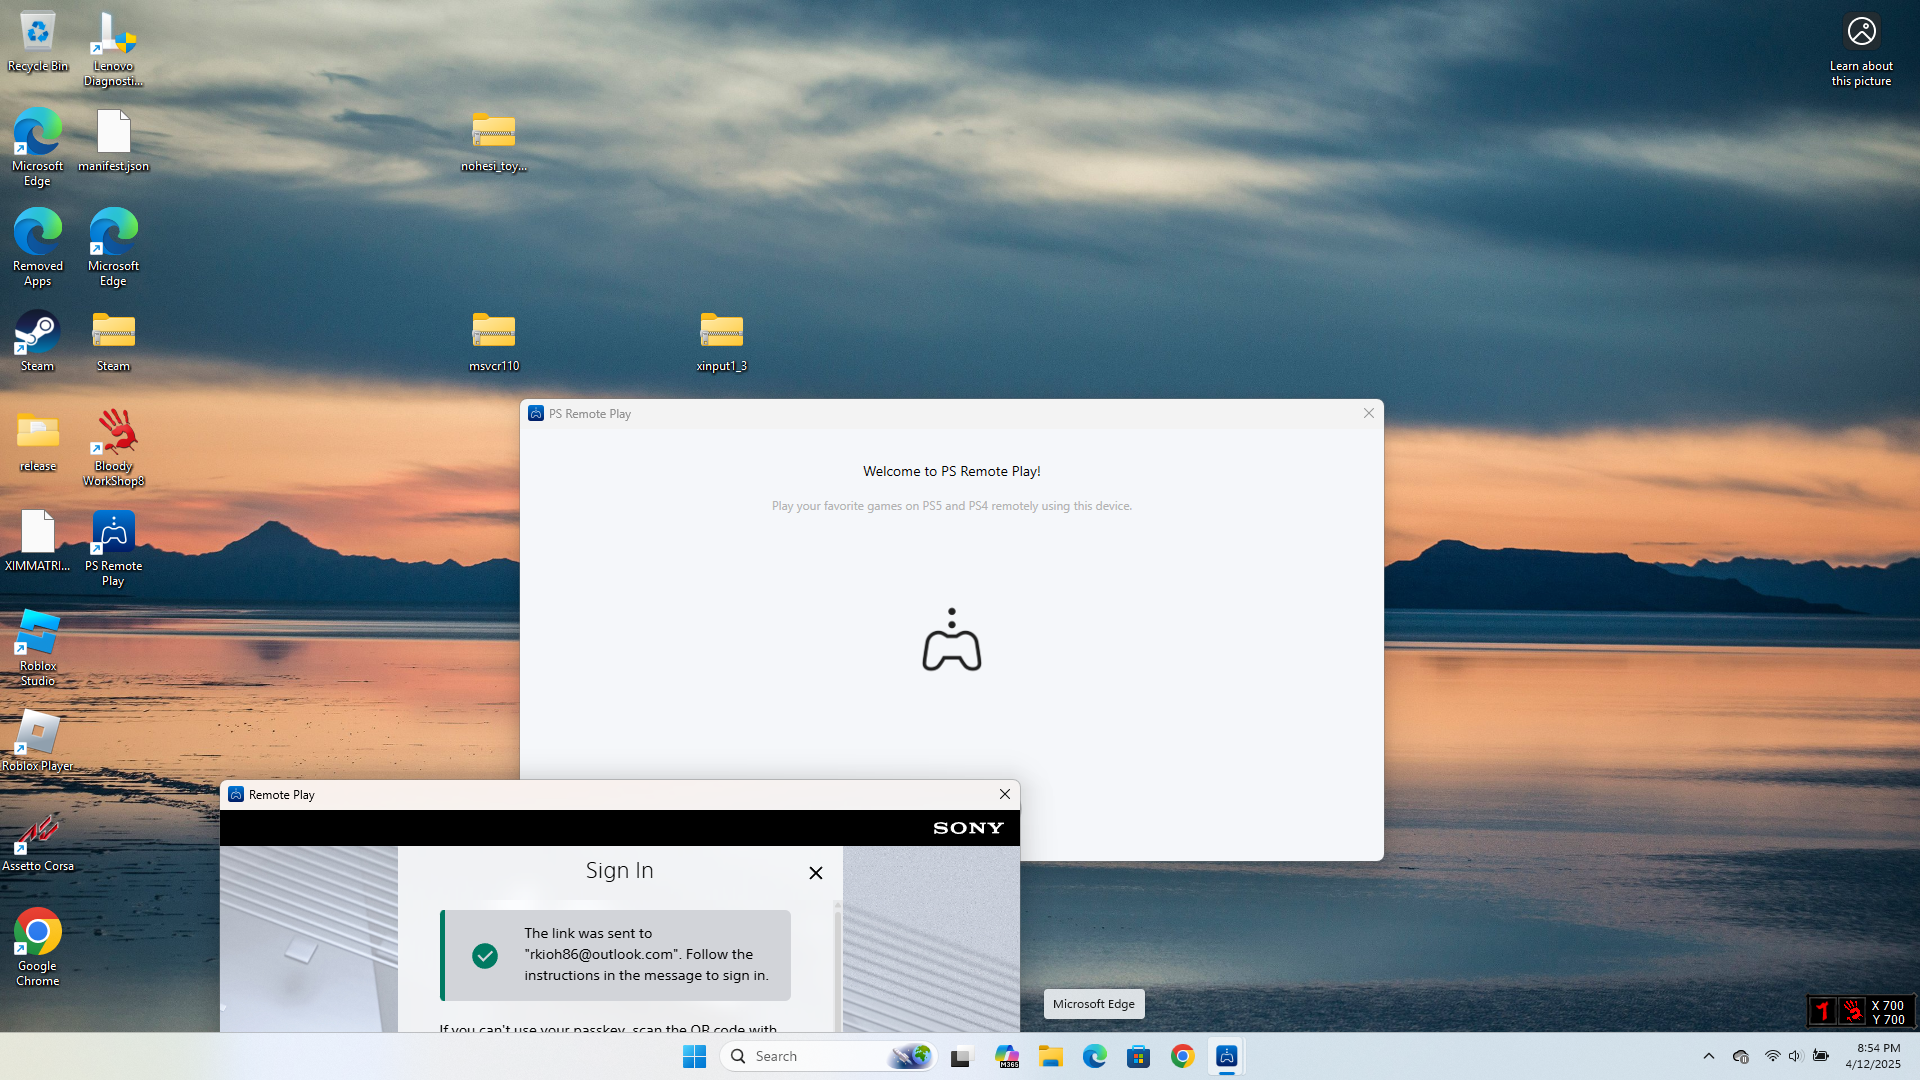1920x1080 pixels.
Task: Dismiss the Sign In panel with its X
Action: tap(816, 873)
